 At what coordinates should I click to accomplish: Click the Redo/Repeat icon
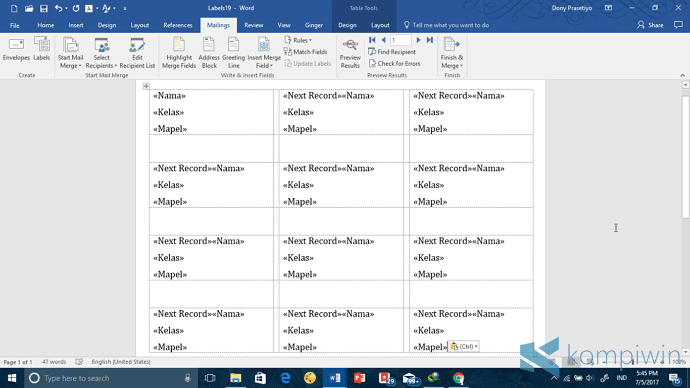pos(76,8)
